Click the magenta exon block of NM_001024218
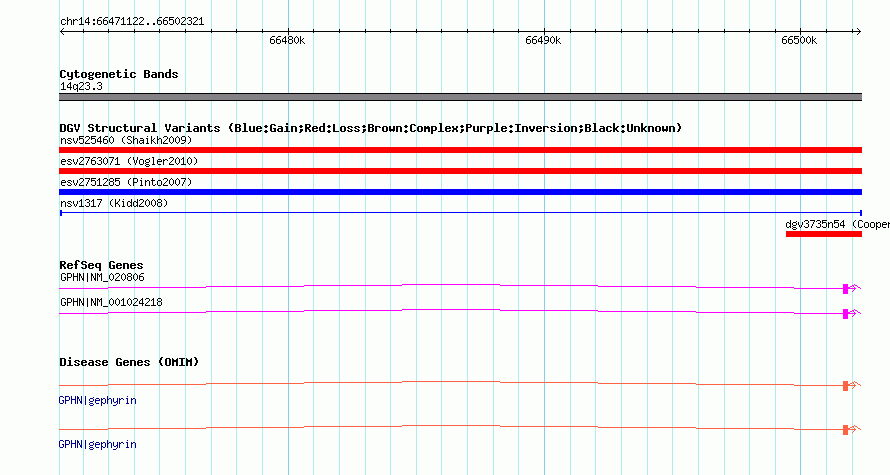This screenshot has width=890, height=475. click(845, 314)
